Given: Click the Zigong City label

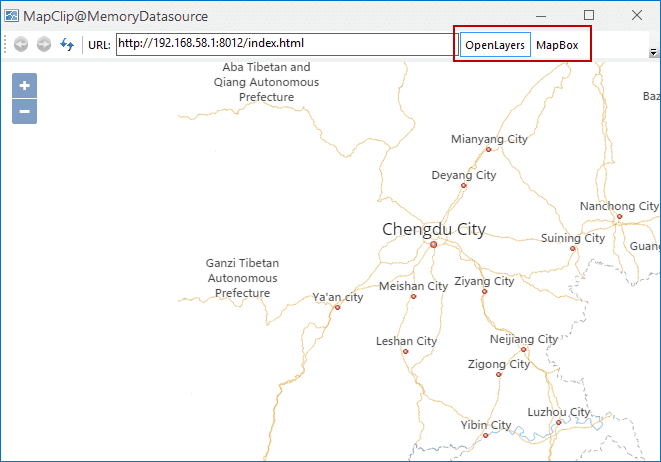Looking at the screenshot, I should (499, 364).
